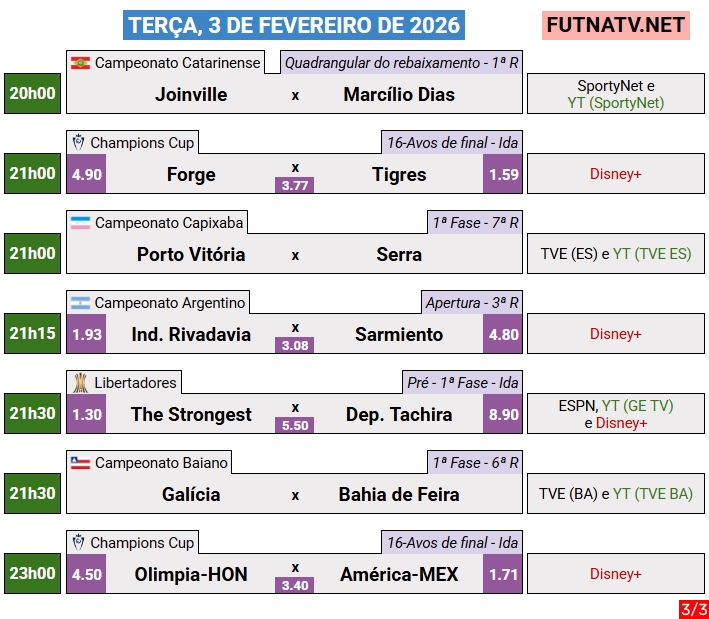The width and height of the screenshot is (709, 619).
Task: Click the Libertadores trophy icon
Action: pyautogui.click(x=80, y=383)
